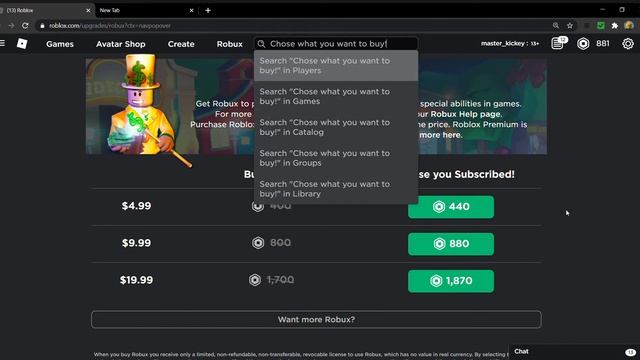Screen dimensions: 640x360
Task: Open a new browser tab with plus
Action: [x=208, y=10]
